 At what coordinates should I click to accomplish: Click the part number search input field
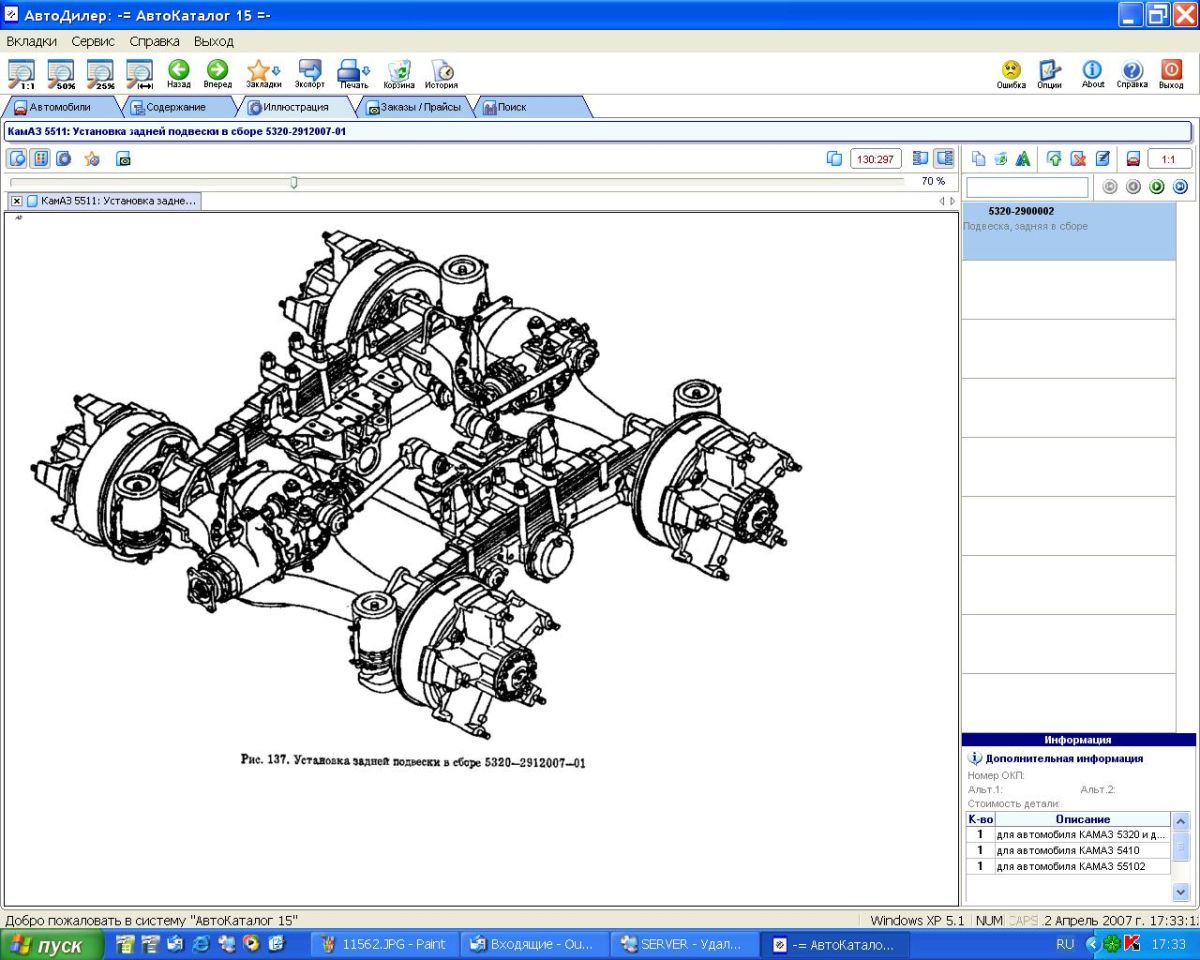(1027, 187)
